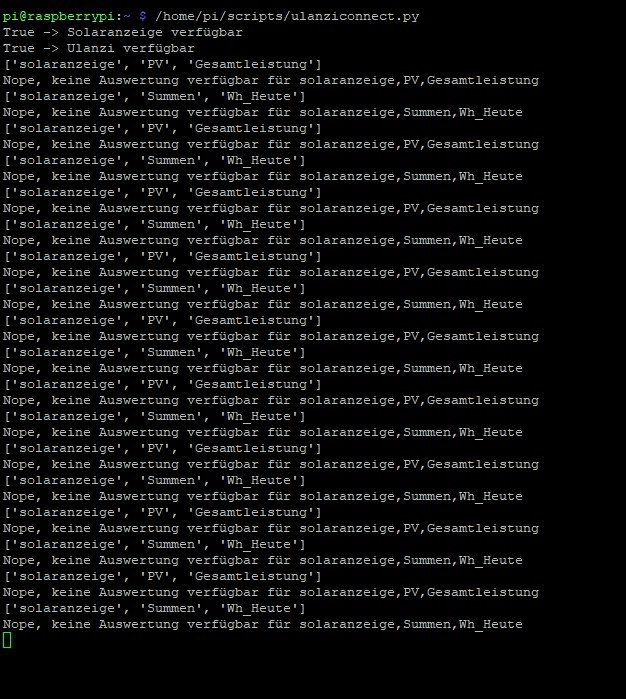The width and height of the screenshot is (626, 699).
Task: Click the last 'Nope' line with Wh_Heute
Action: click(x=263, y=625)
